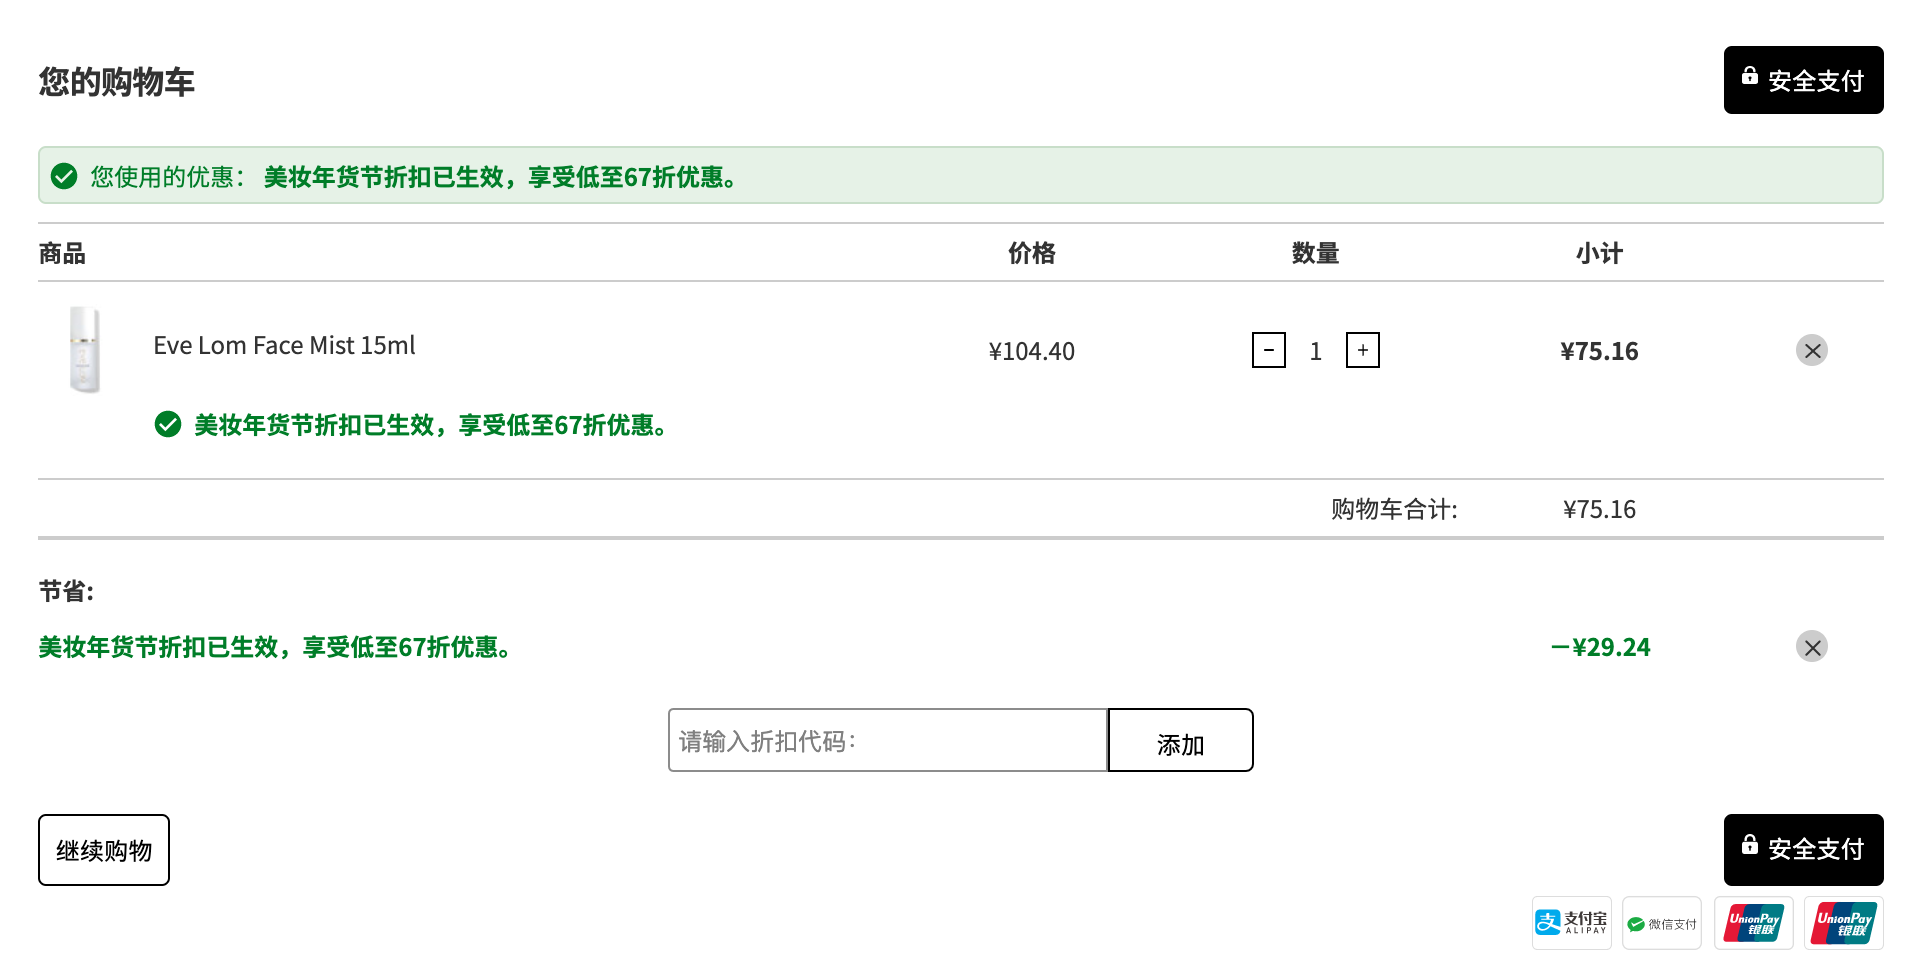Image resolution: width=1908 pixels, height=970 pixels.
Task: Click the top 安全支付 checkout button
Action: point(1803,80)
